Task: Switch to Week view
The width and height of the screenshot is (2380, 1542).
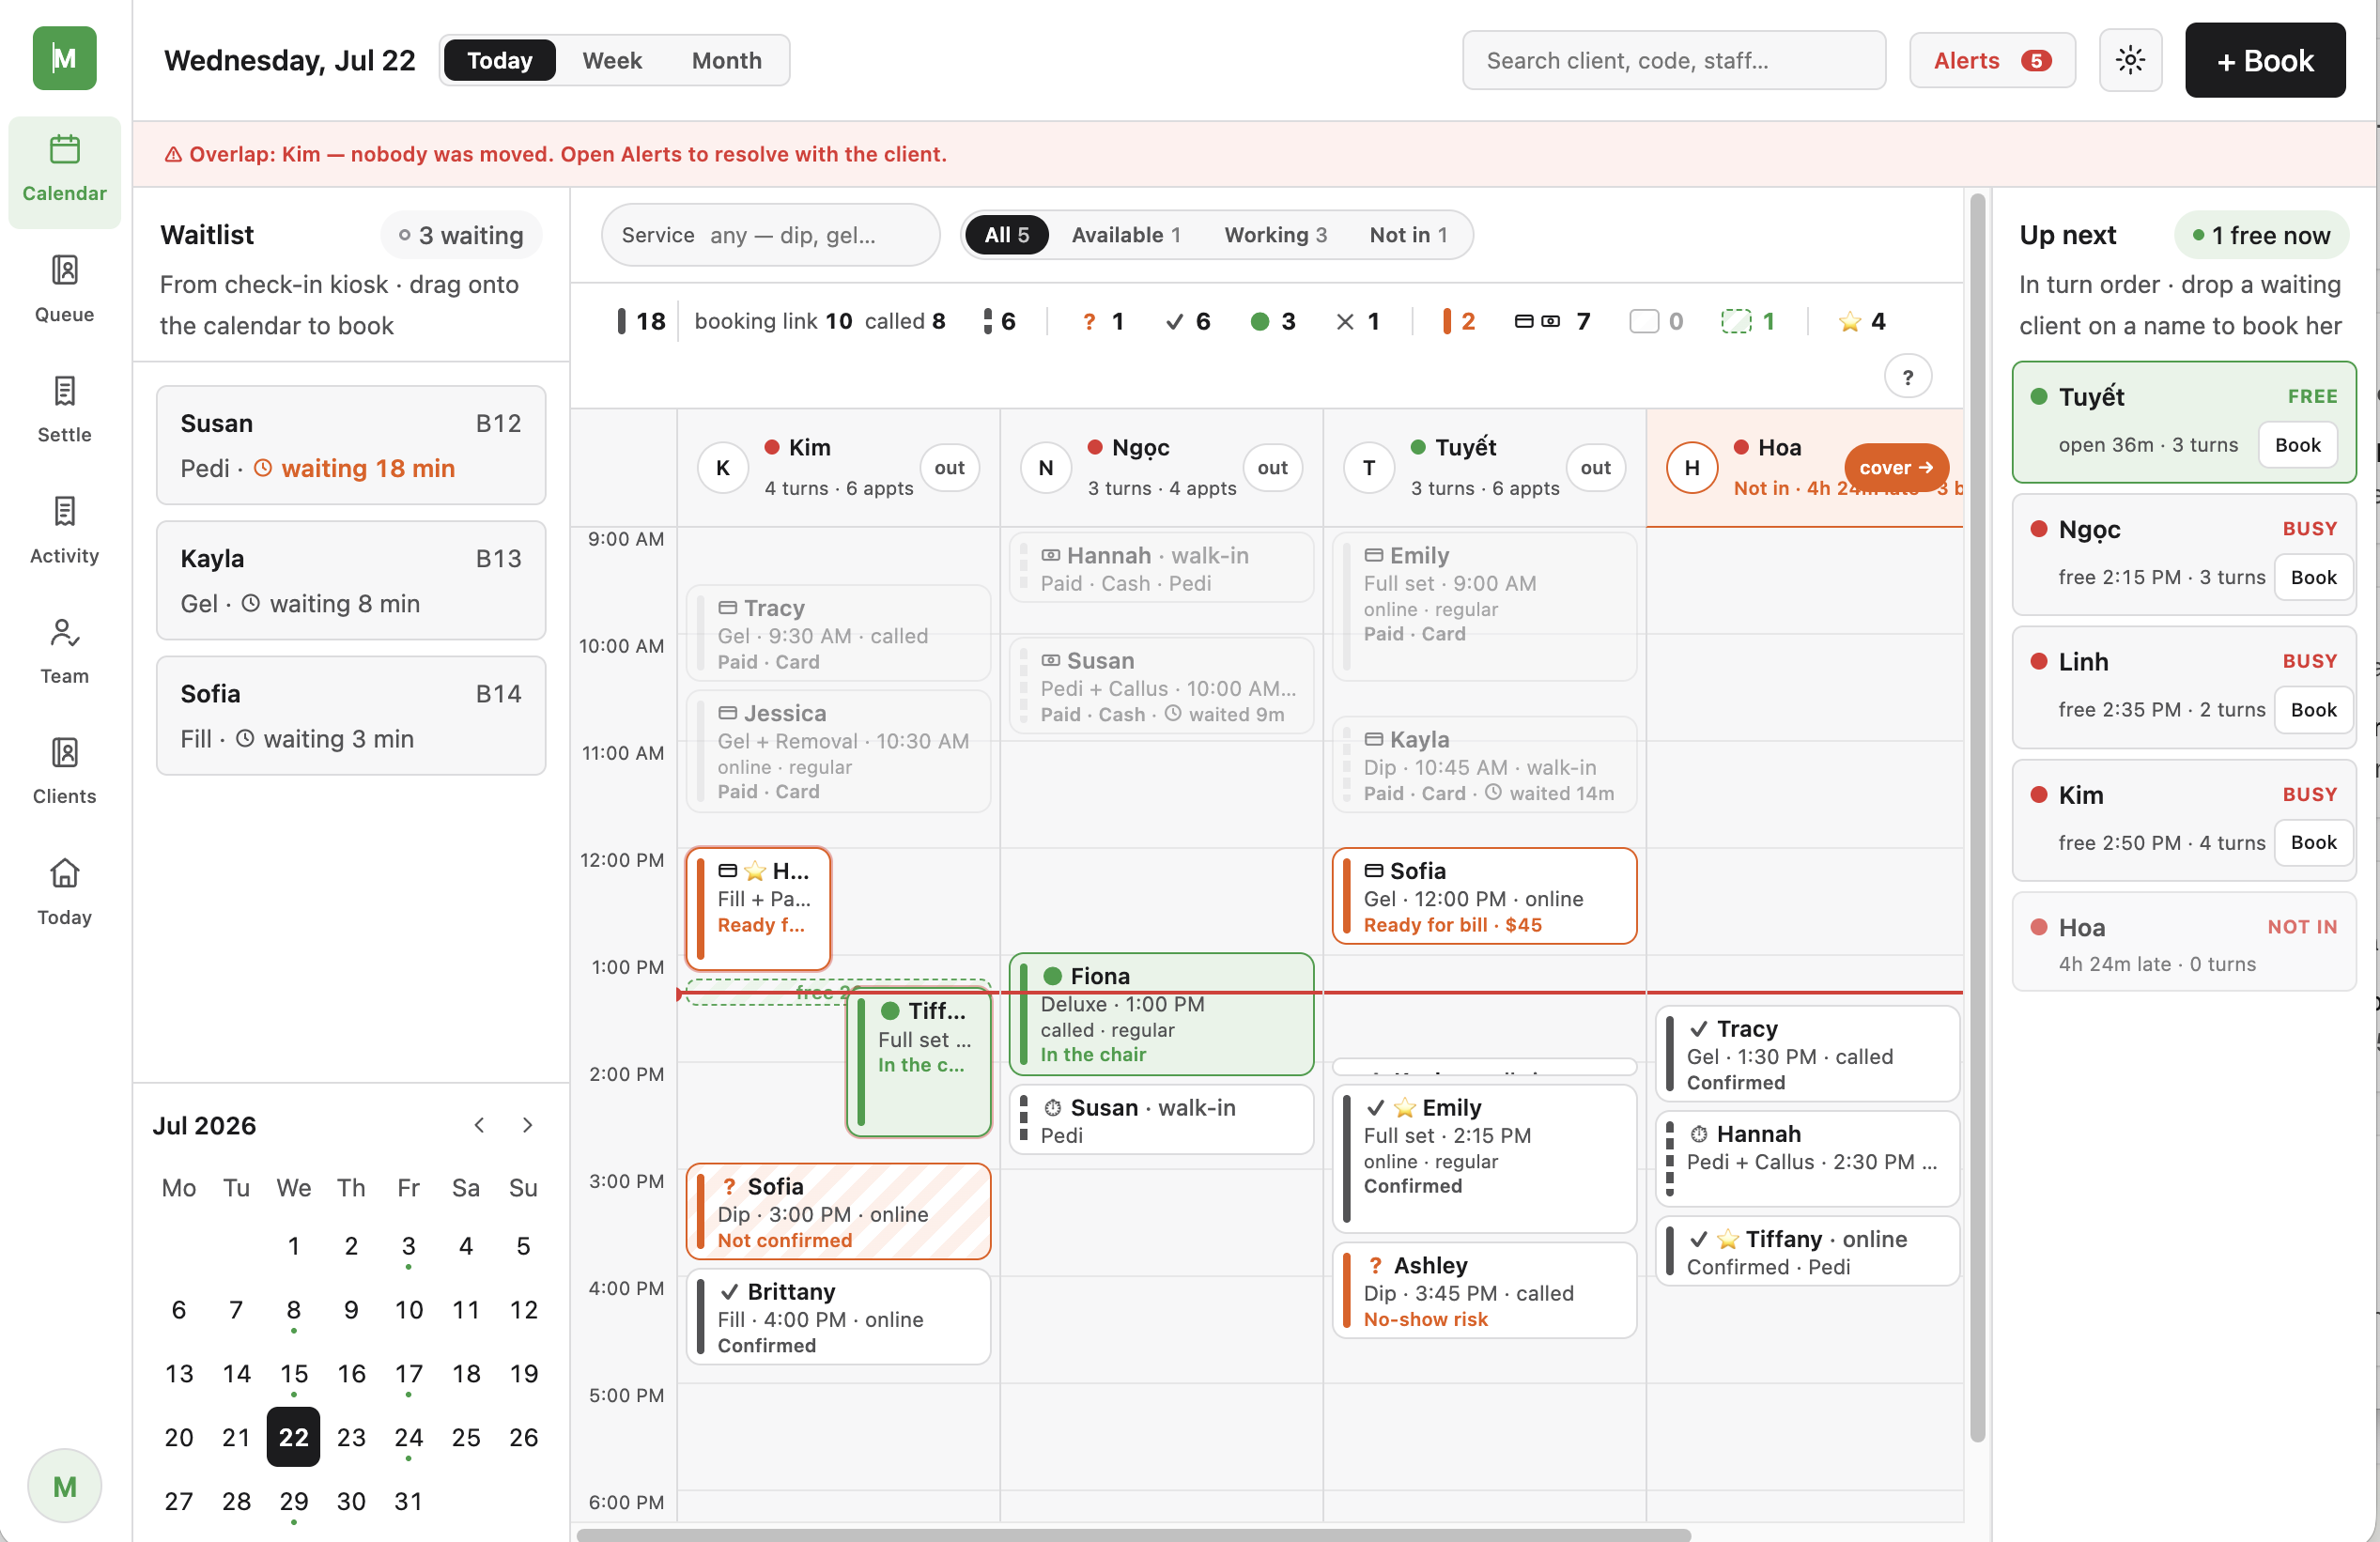Action: [612, 60]
